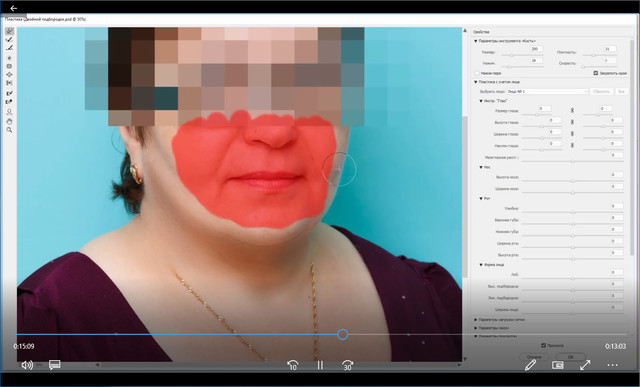Viewport: 640px width, 387px height.
Task: Select the Hand tool in Liquify
Action: tap(9, 121)
